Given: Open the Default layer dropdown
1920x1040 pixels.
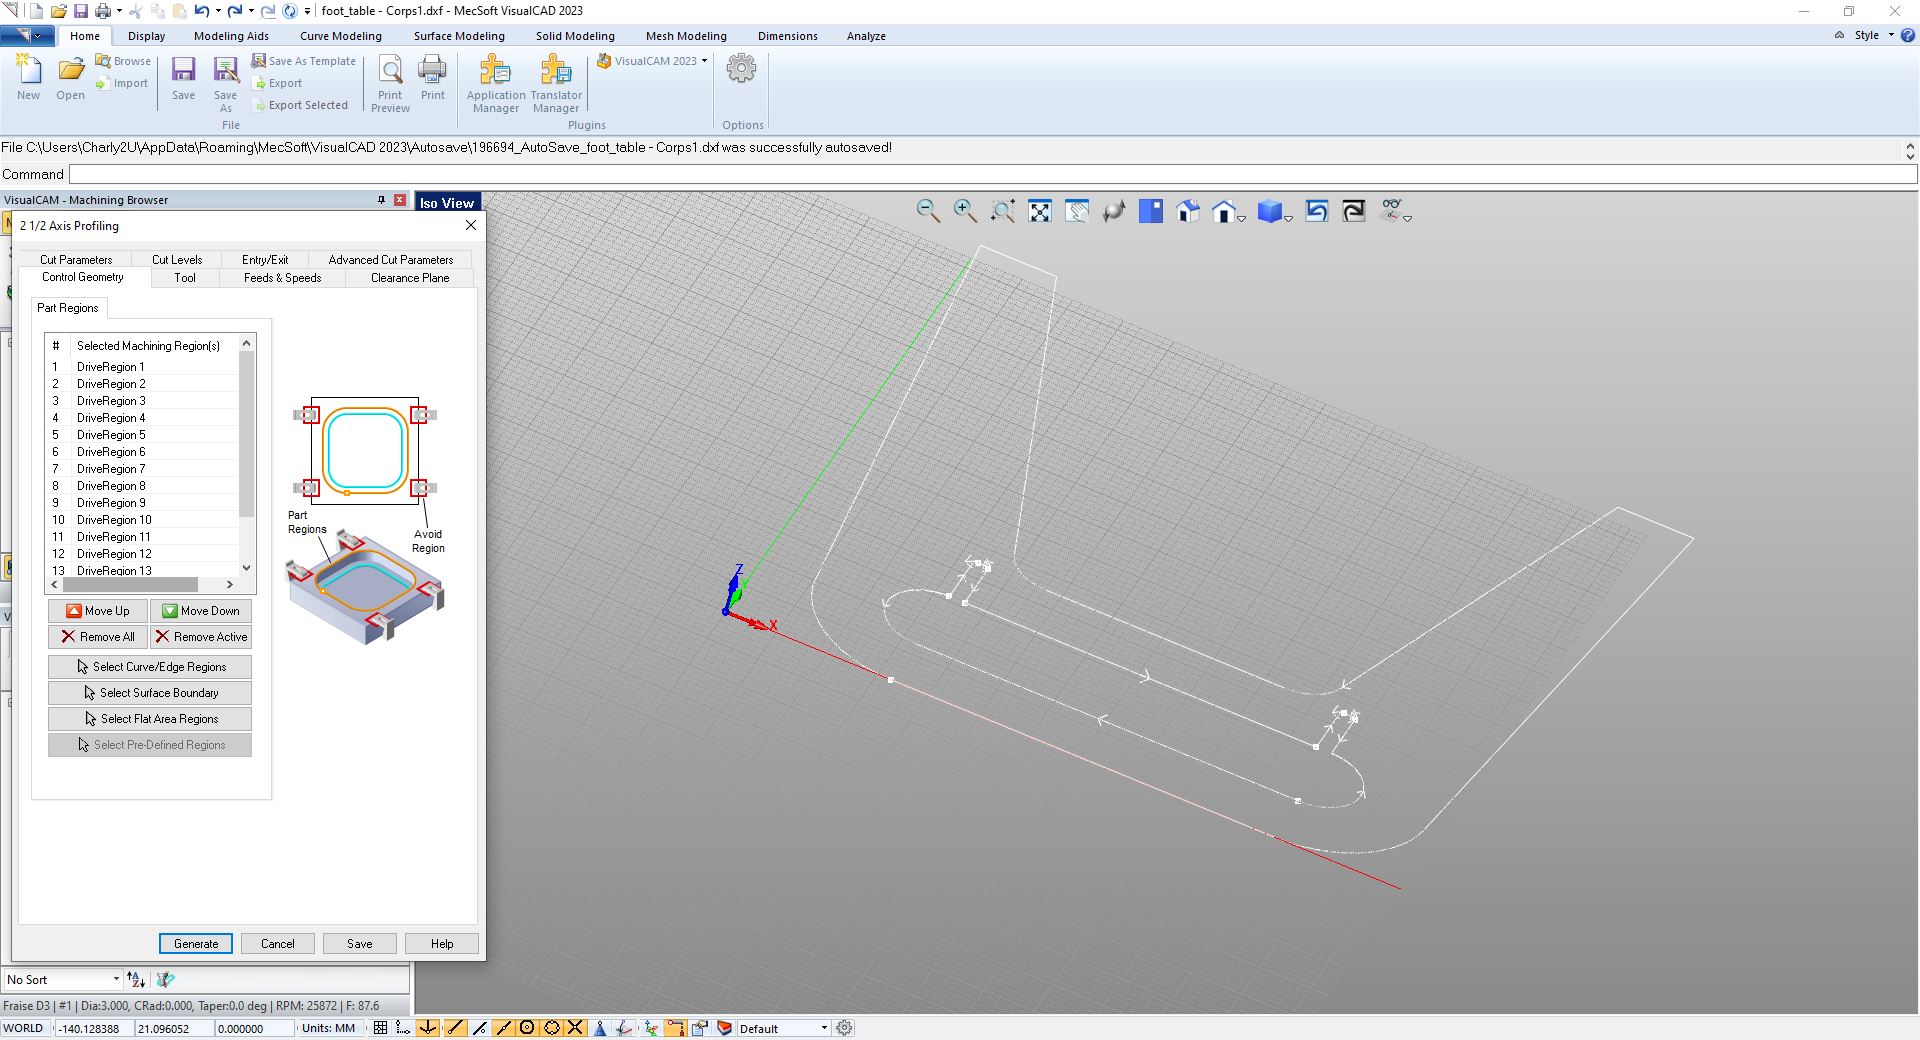Looking at the screenshot, I should point(783,1028).
